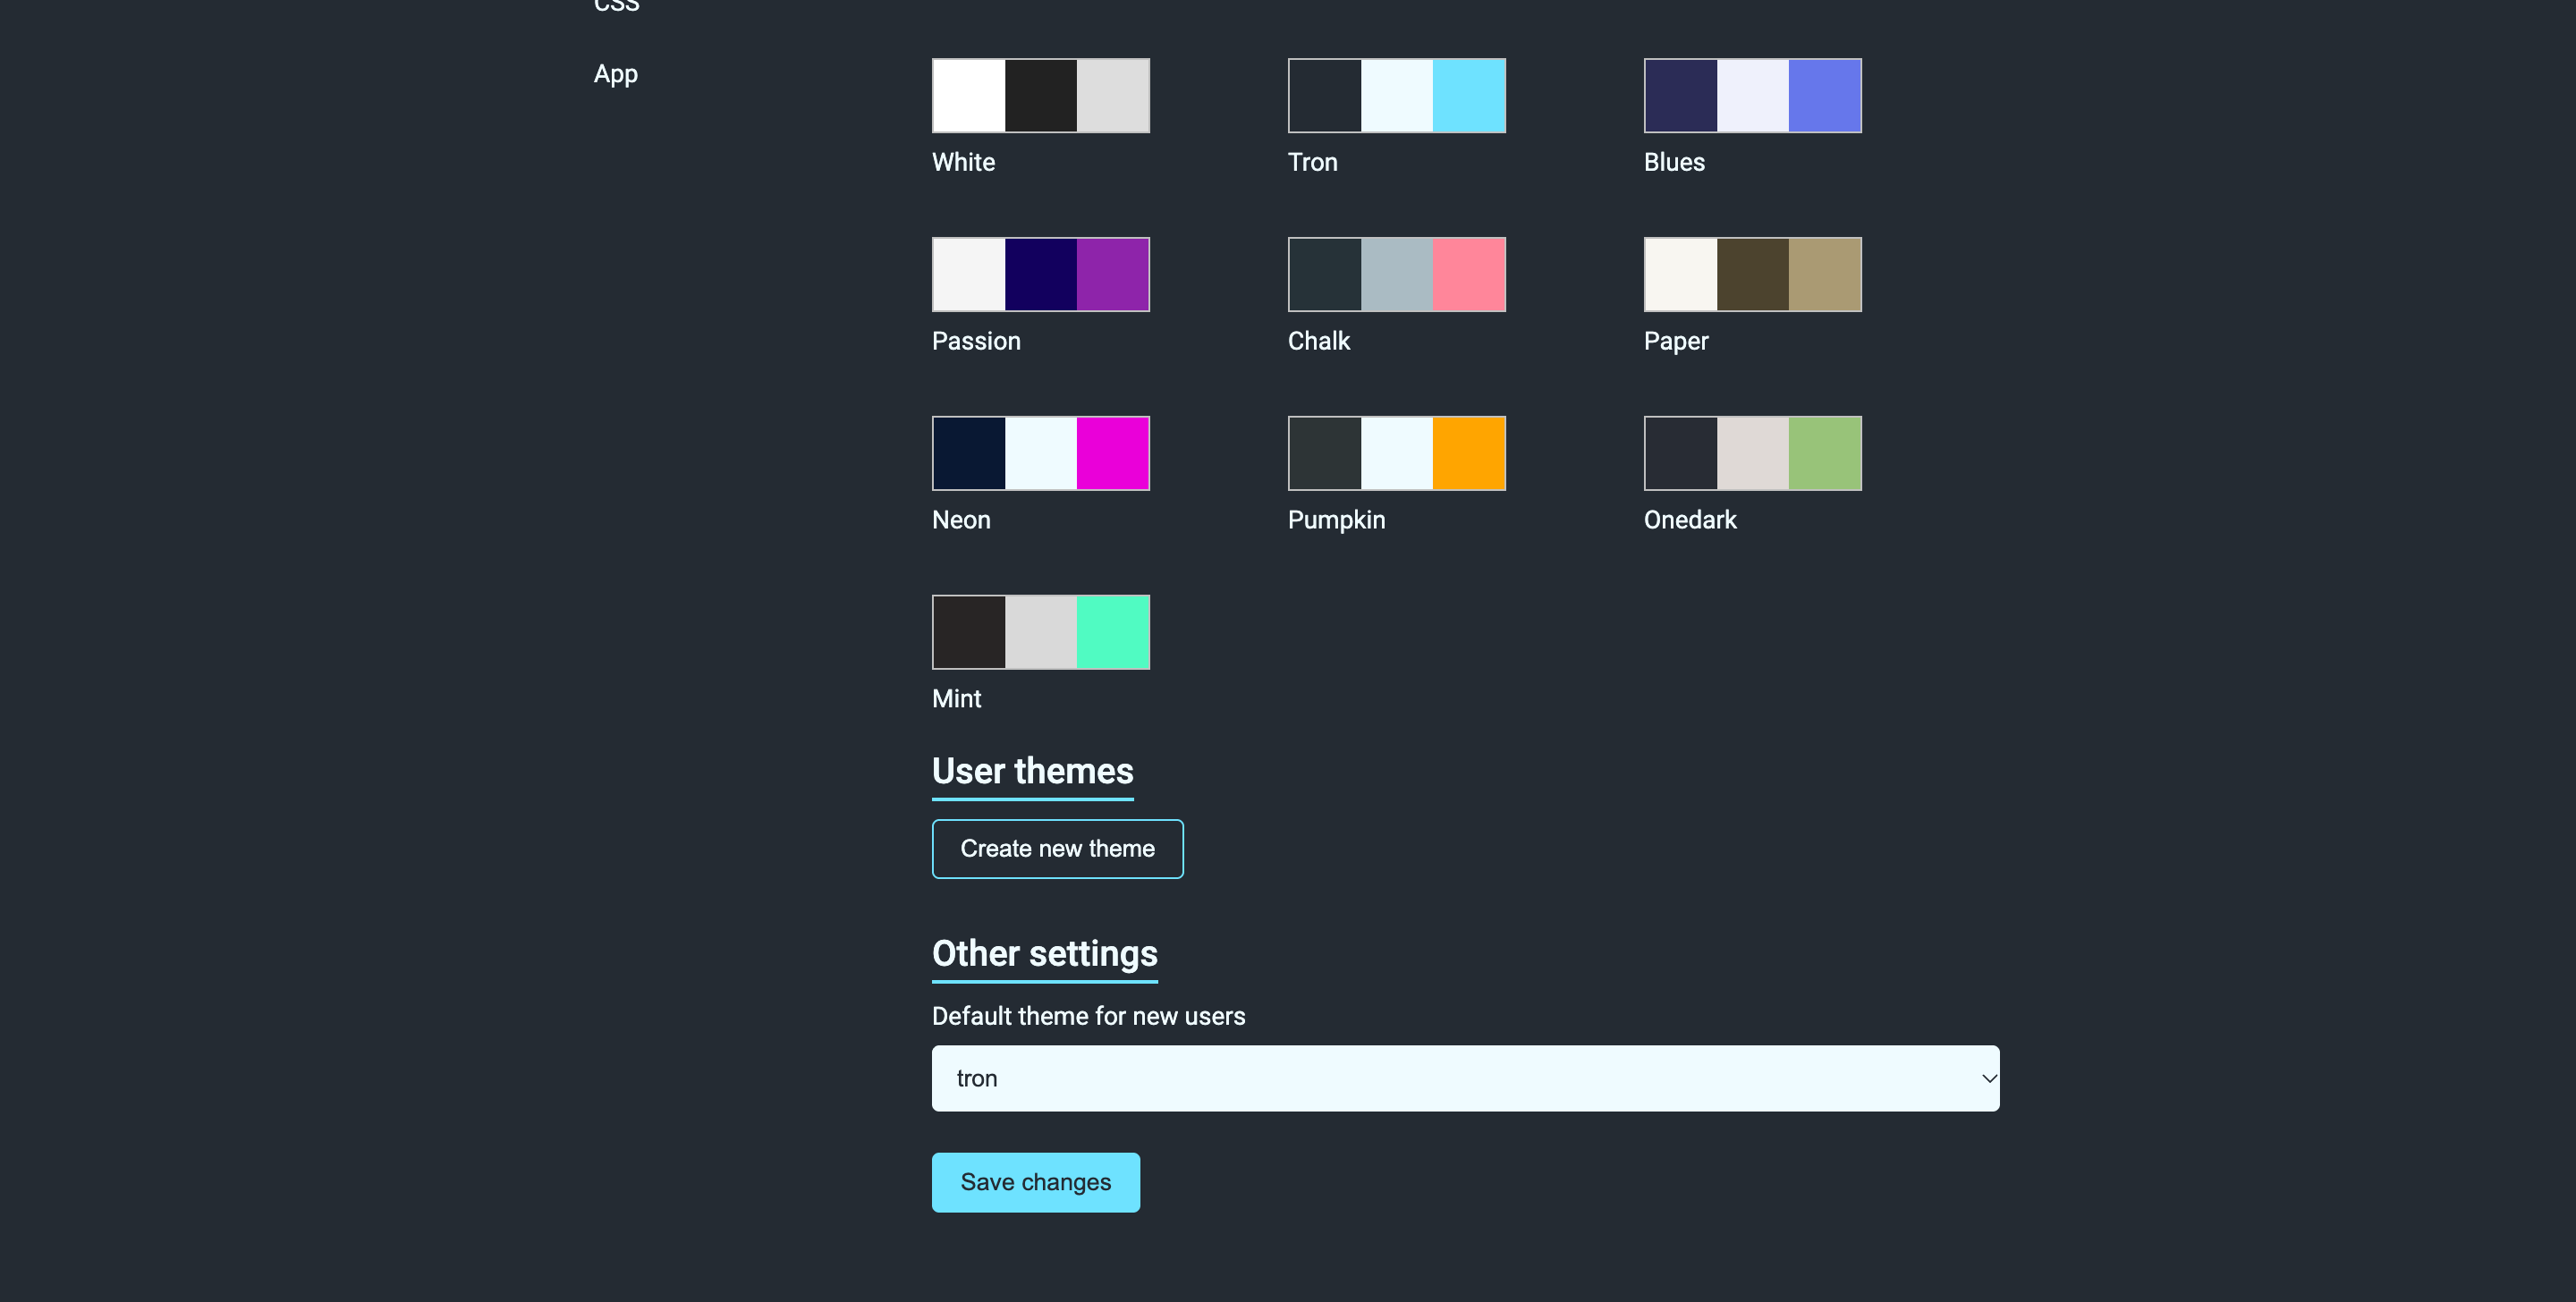Choose the Paper theme swatch

[x=1753, y=274]
